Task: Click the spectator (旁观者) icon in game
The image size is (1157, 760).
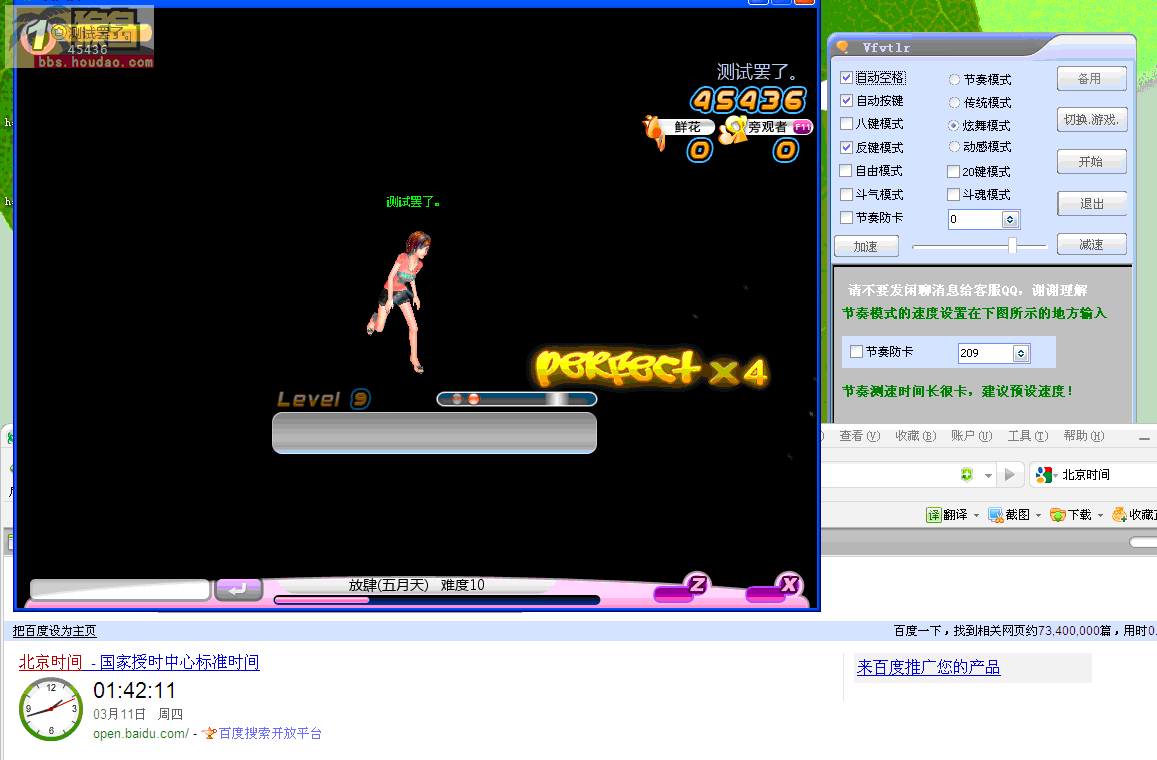Action: (734, 130)
